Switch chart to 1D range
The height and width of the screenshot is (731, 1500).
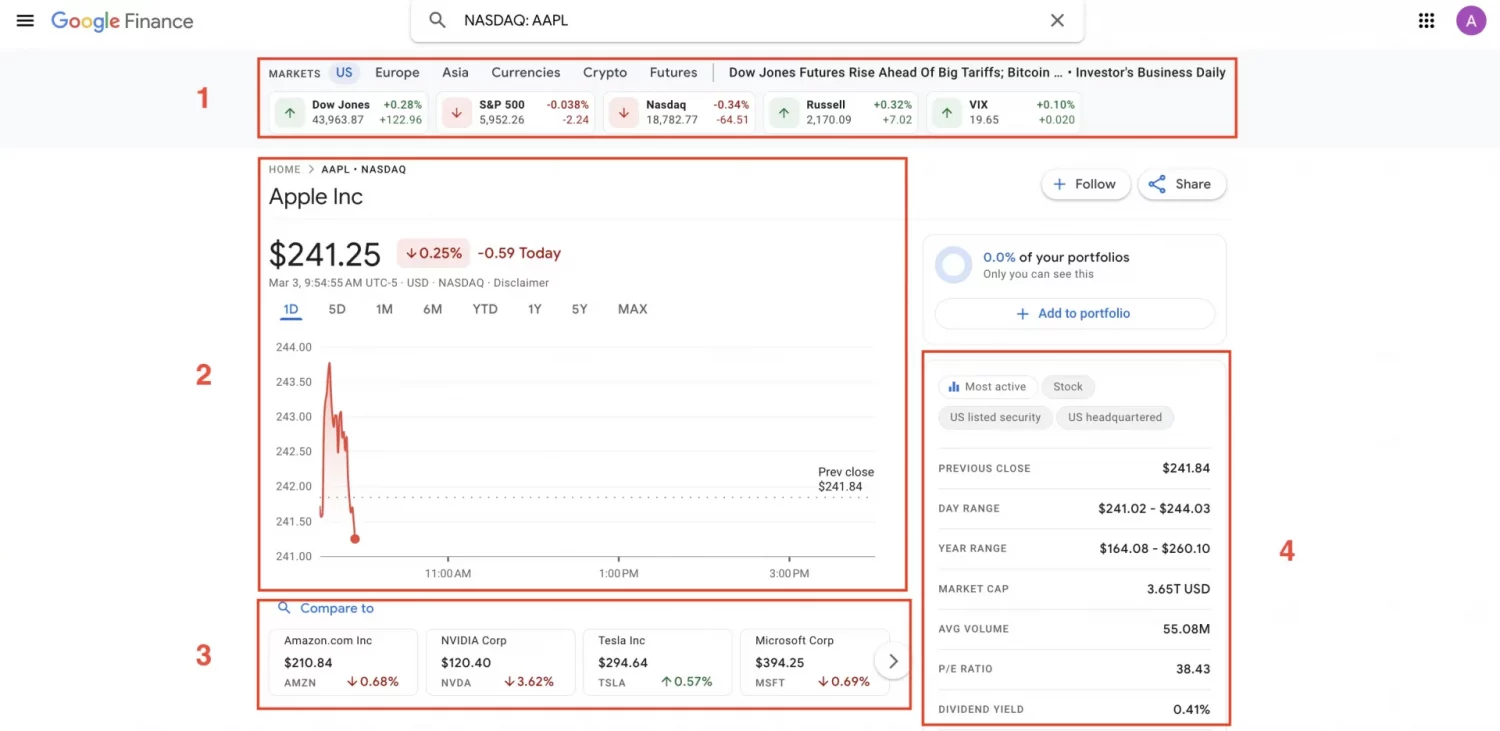291,309
